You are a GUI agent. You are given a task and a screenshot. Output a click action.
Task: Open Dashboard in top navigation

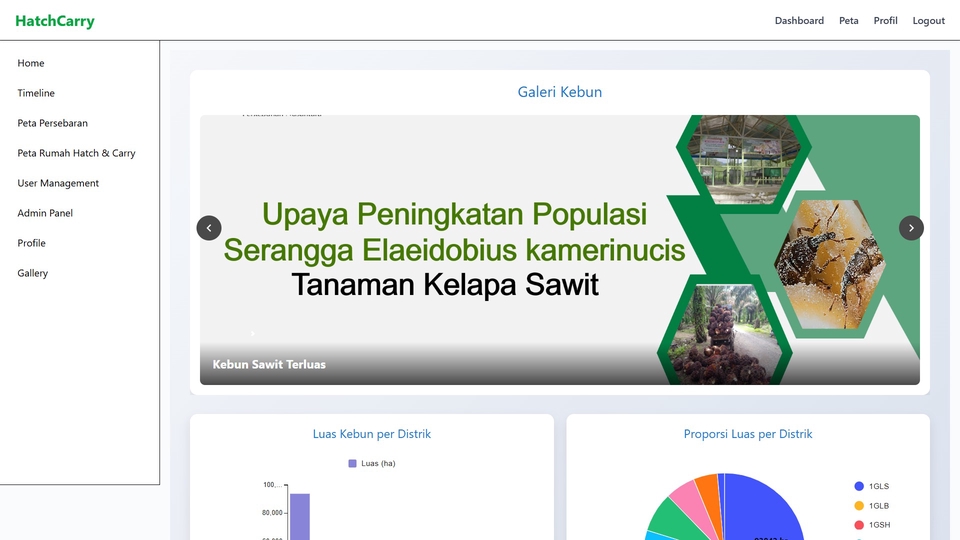tap(799, 21)
